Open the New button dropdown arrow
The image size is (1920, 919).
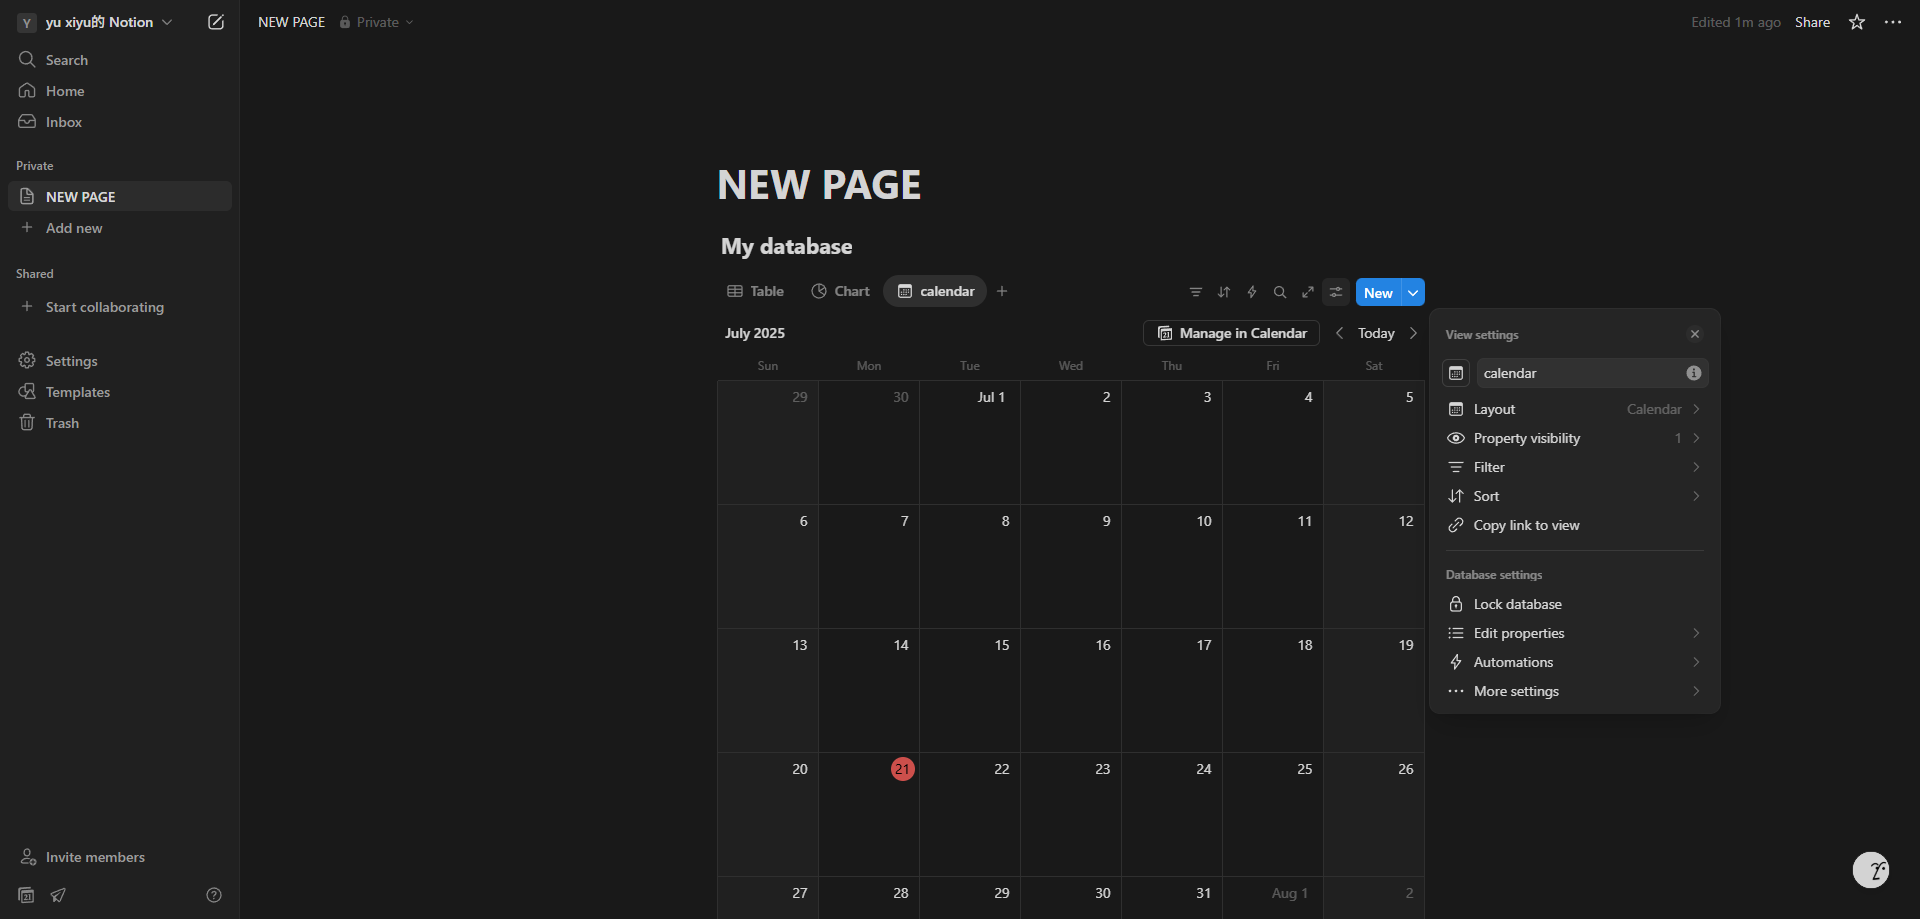coord(1413,292)
